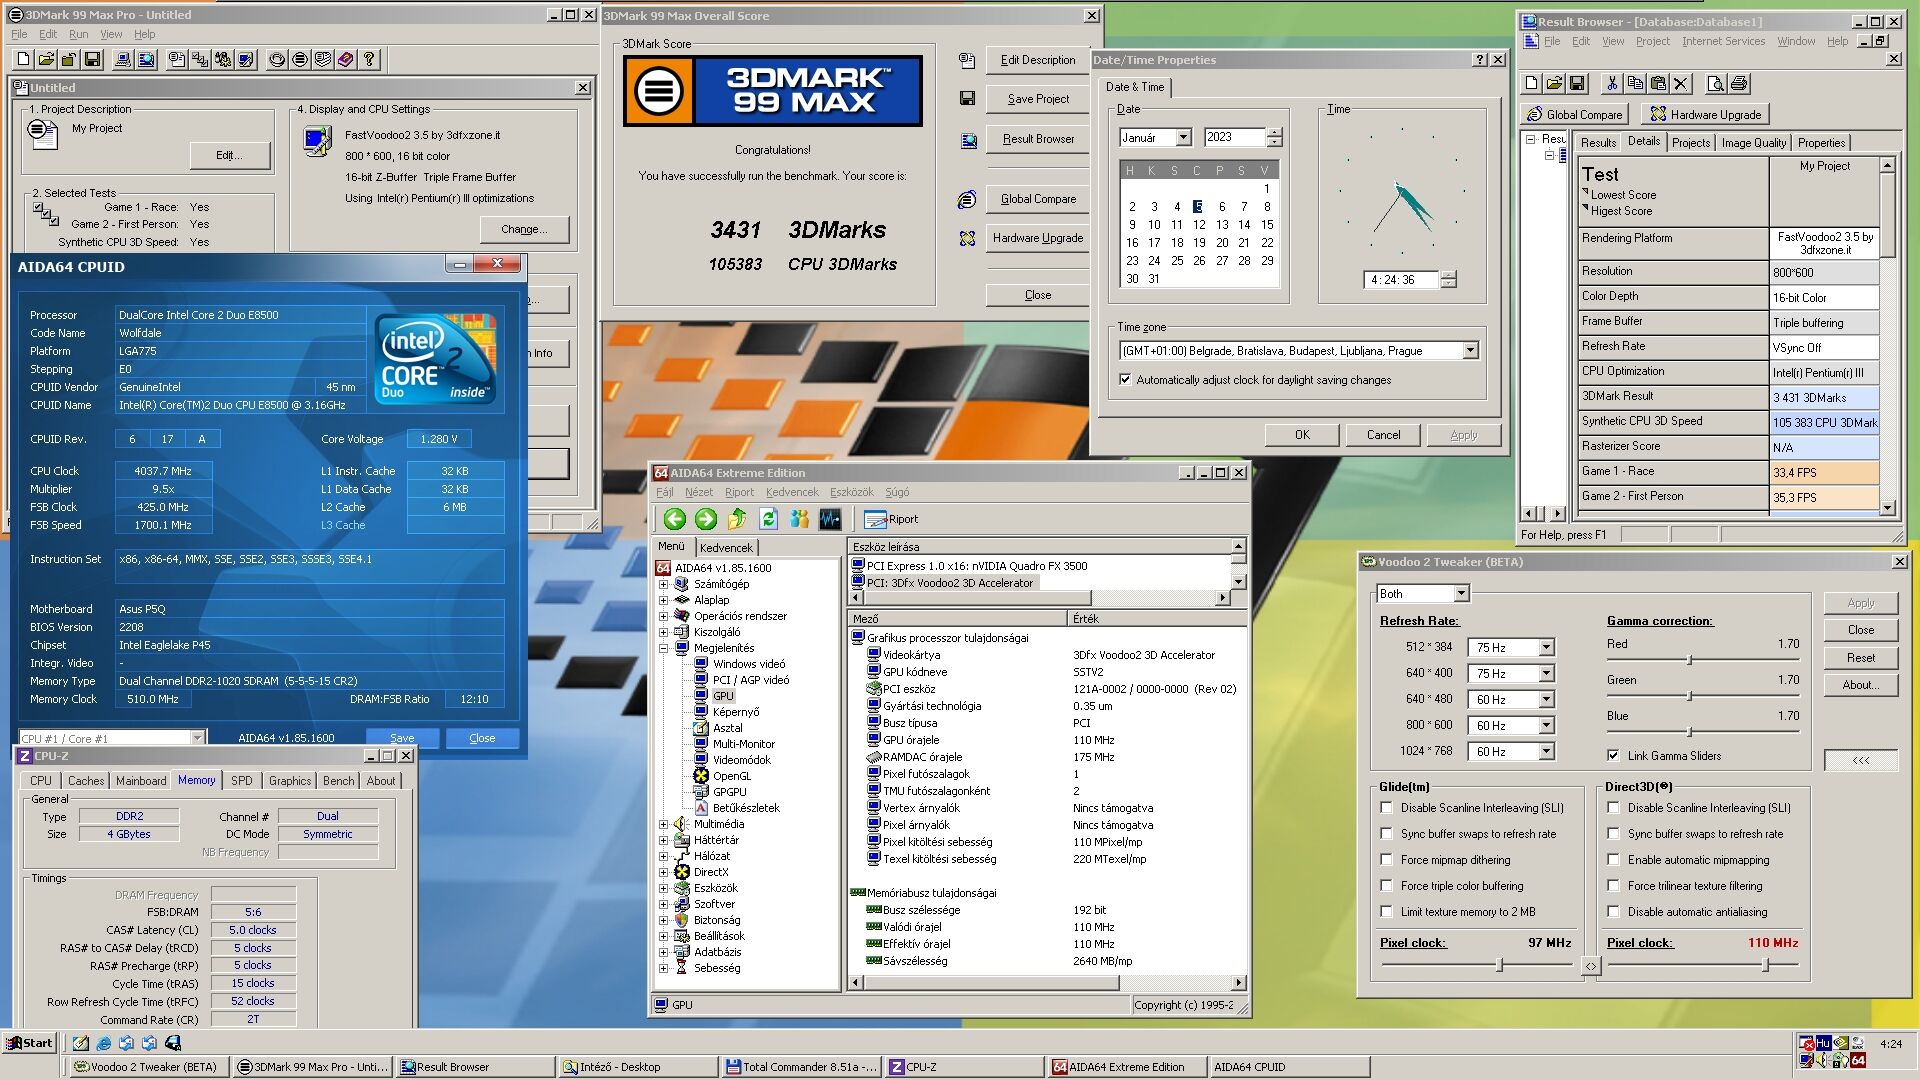Open the Windows Start menu
This screenshot has height=1080, width=1920.
pos(30,1043)
